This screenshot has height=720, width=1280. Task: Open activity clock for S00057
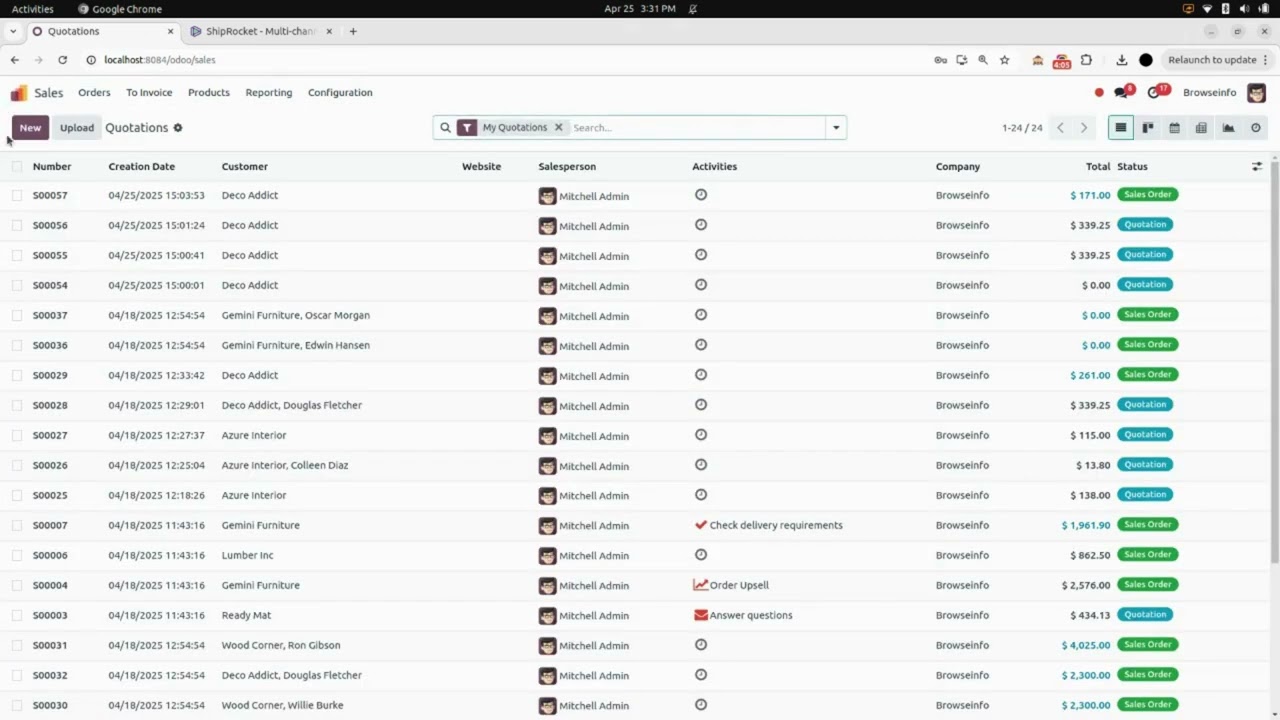[701, 195]
